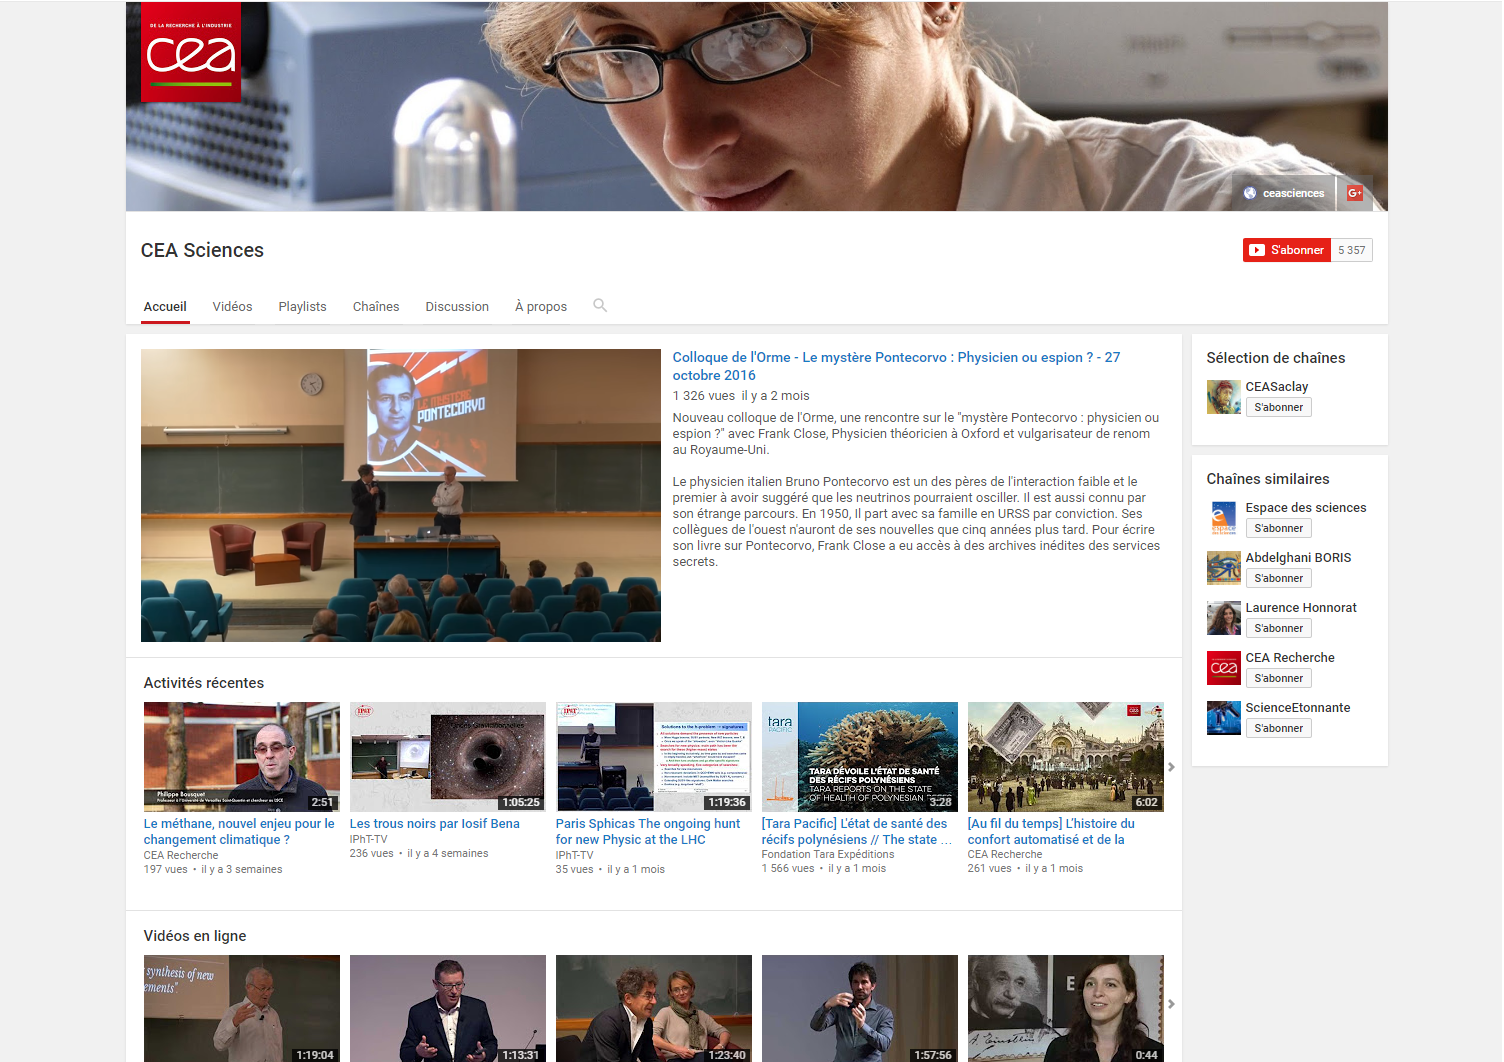
Task: Switch to the Vidéos tab
Action: click(232, 307)
